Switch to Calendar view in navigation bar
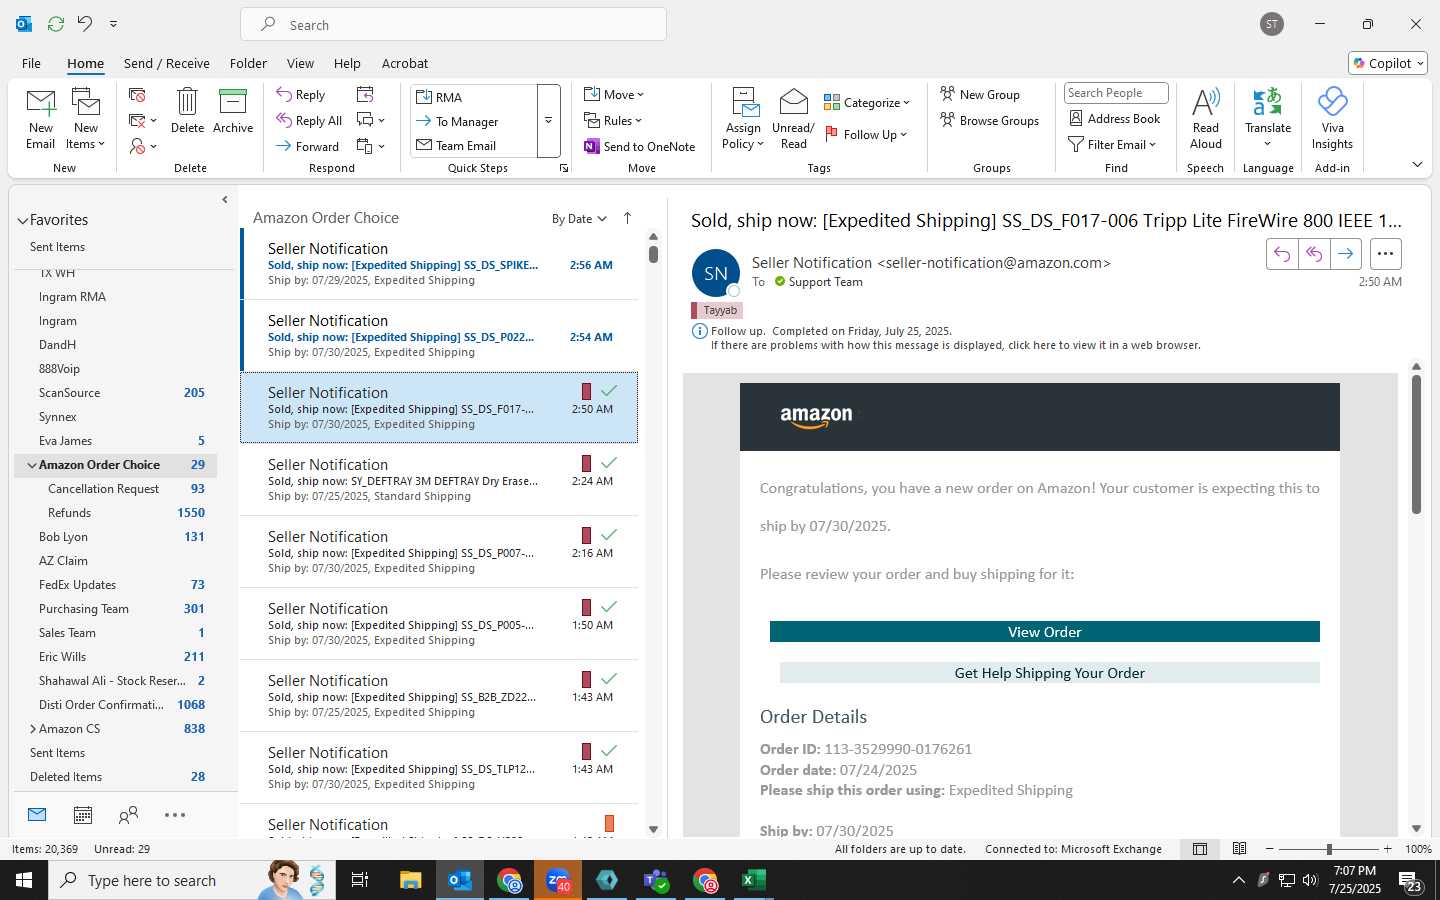 pos(83,815)
